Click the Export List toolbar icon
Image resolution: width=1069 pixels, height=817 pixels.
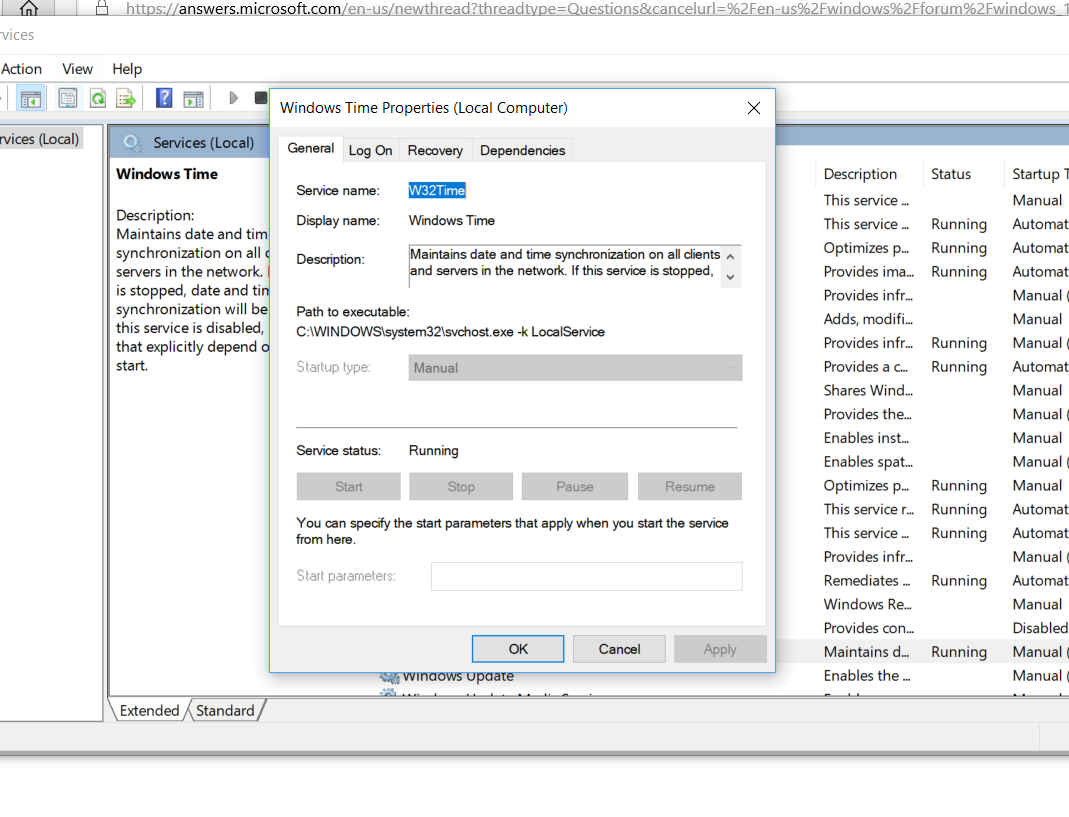pos(126,98)
